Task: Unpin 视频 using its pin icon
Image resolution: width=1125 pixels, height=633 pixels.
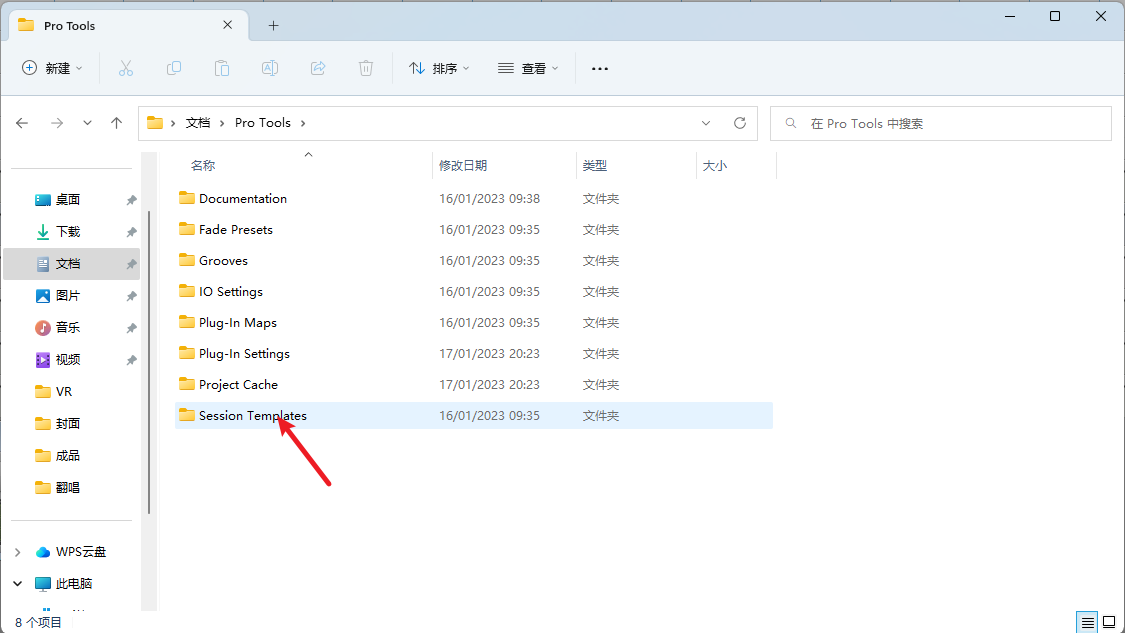Action: [x=131, y=360]
